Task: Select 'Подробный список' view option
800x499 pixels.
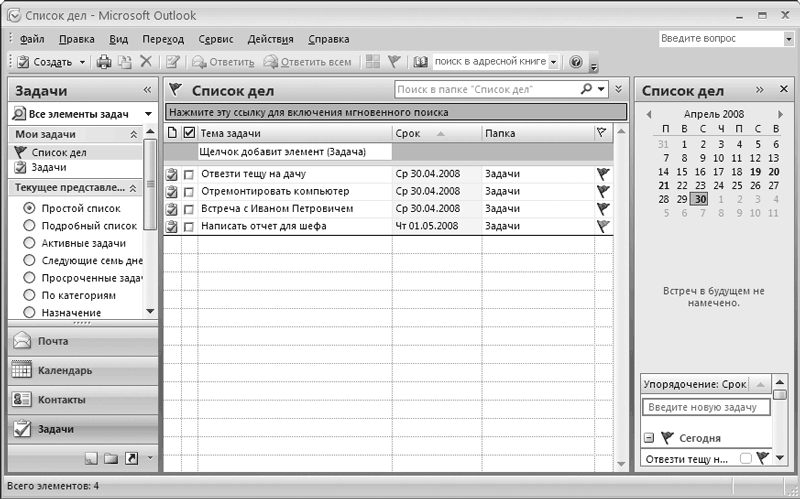Action: pos(29,226)
